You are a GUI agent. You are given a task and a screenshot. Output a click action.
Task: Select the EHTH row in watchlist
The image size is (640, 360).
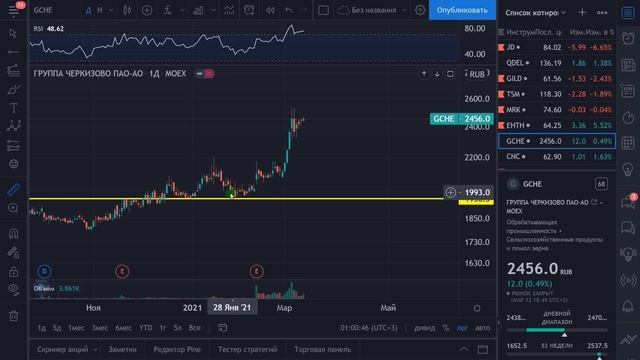556,125
